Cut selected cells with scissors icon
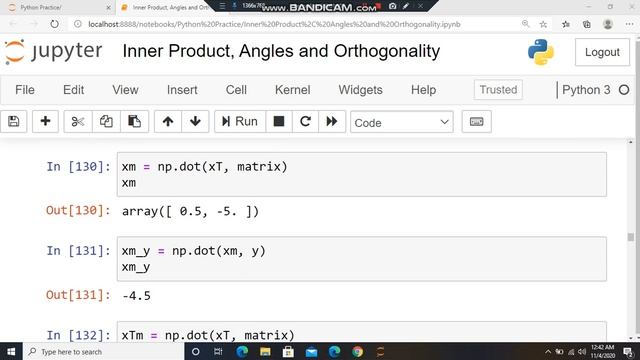 78,121
